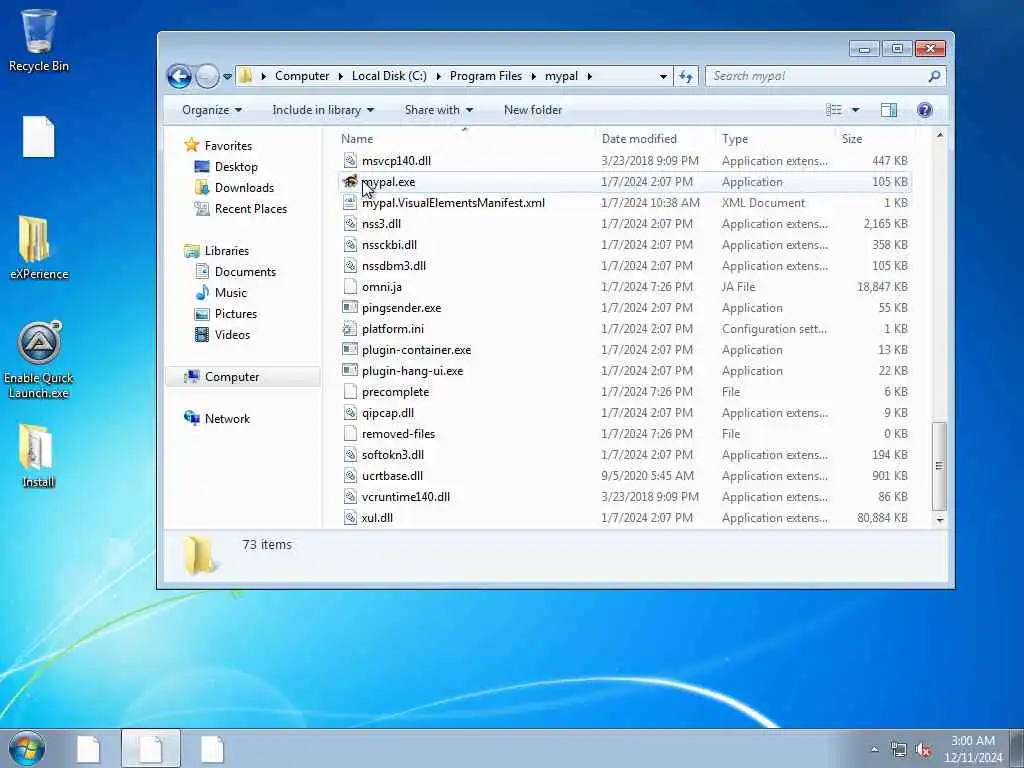This screenshot has height=768, width=1024.
Task: Select nssdbm3.dll in the list
Action: (394, 266)
